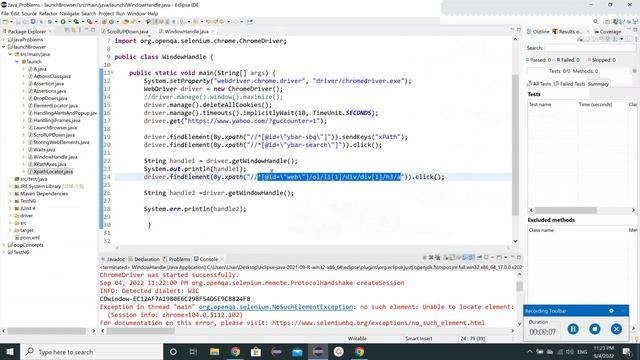
Task: Open the Windows notification center icon
Action: tap(627, 352)
